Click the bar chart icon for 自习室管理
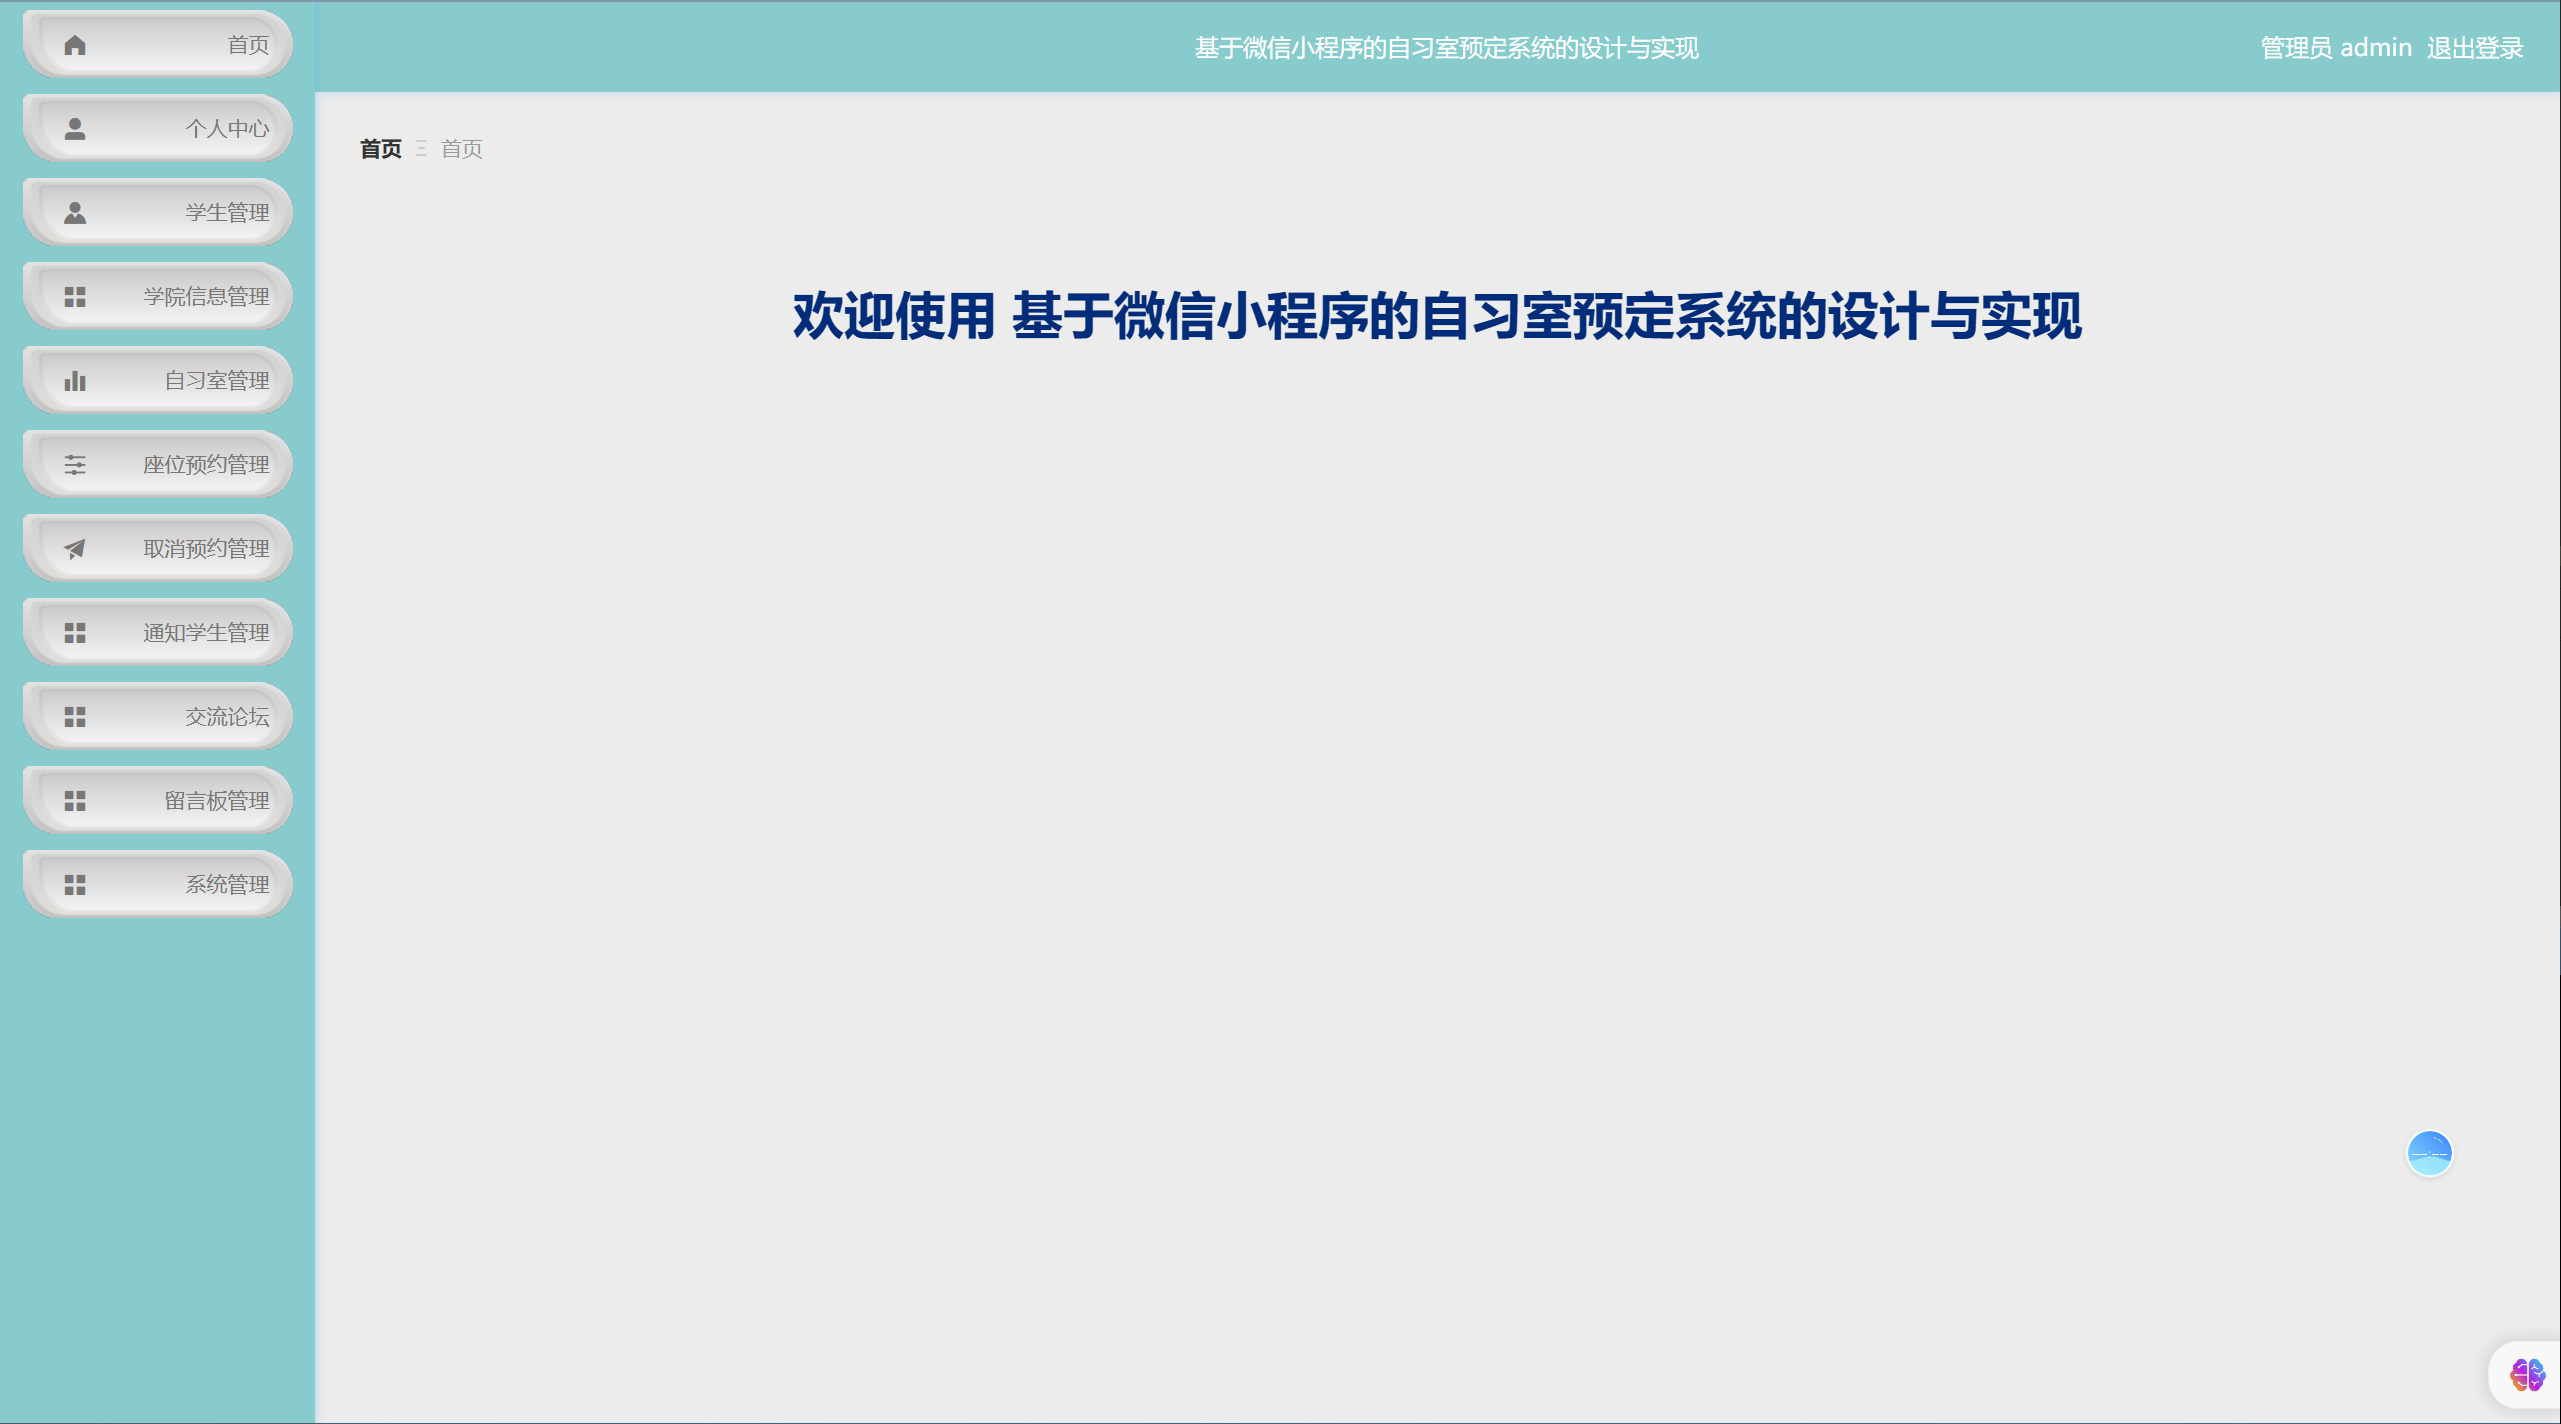 tap(75, 381)
